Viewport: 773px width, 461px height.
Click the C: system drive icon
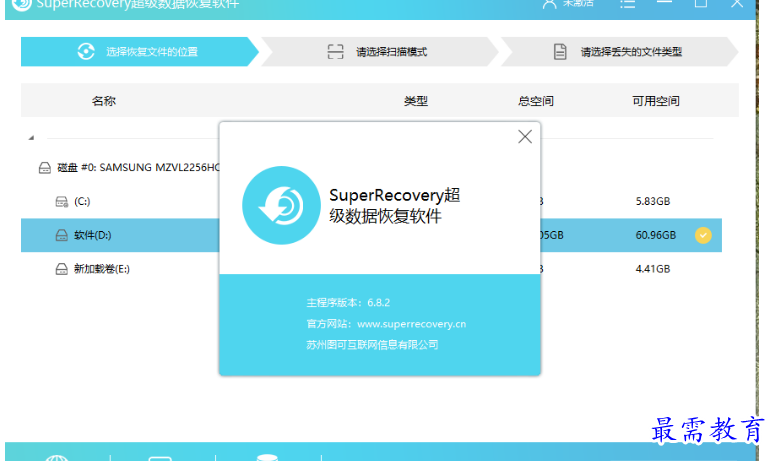[62, 202]
